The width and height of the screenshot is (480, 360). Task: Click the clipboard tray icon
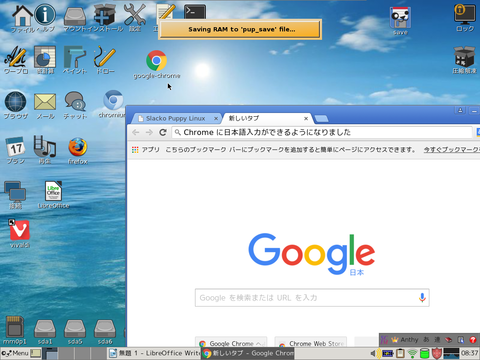400,353
